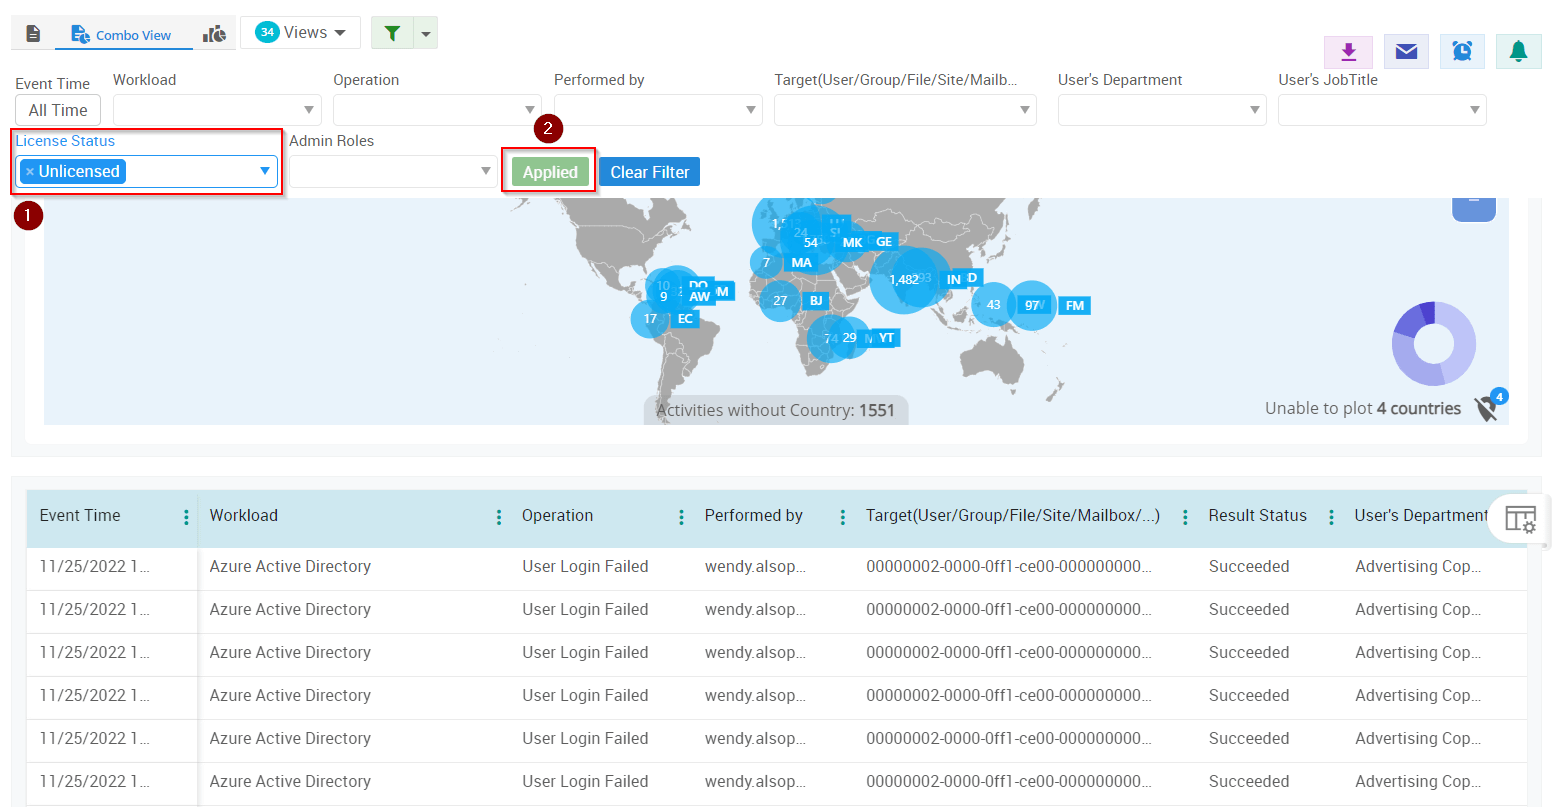Remove the Unlicensed filter tag
Image resolution: width=1553 pixels, height=807 pixels.
coord(30,172)
